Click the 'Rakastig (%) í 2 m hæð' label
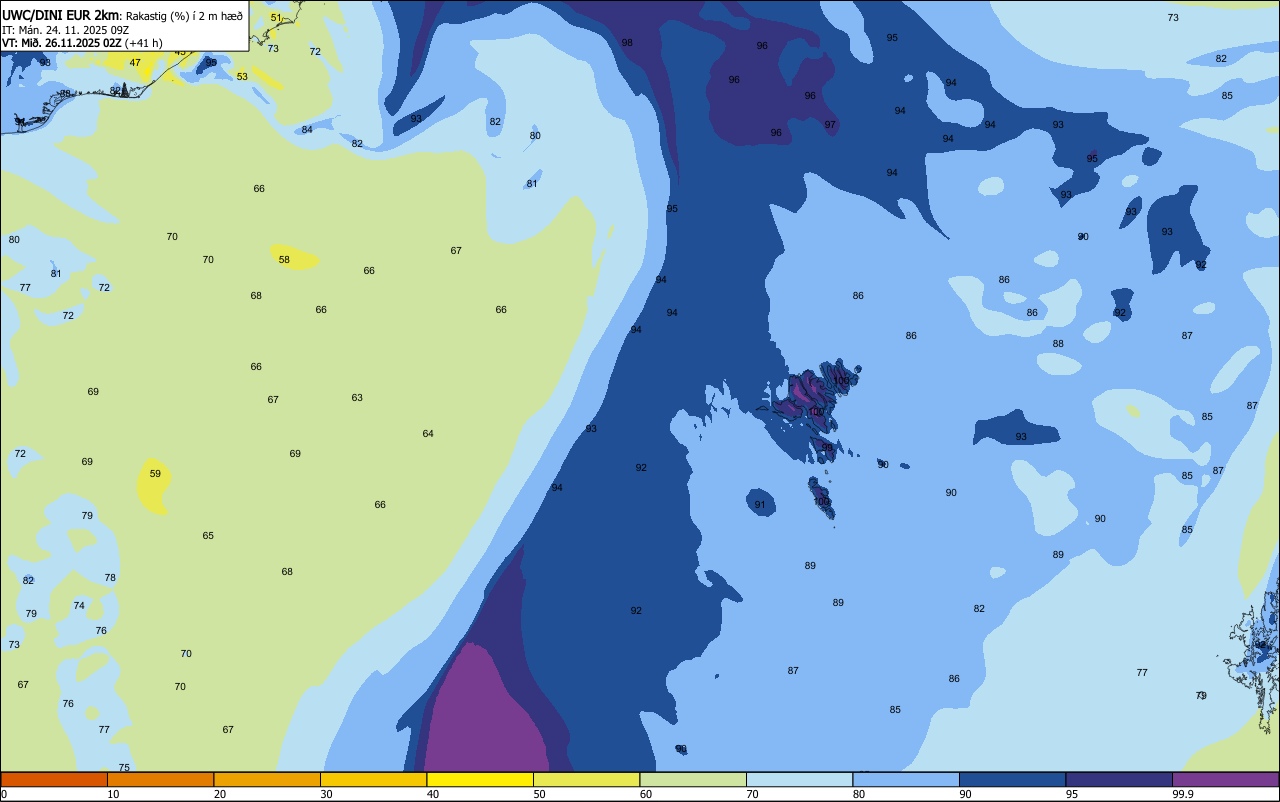The width and height of the screenshot is (1280, 802). (184, 16)
